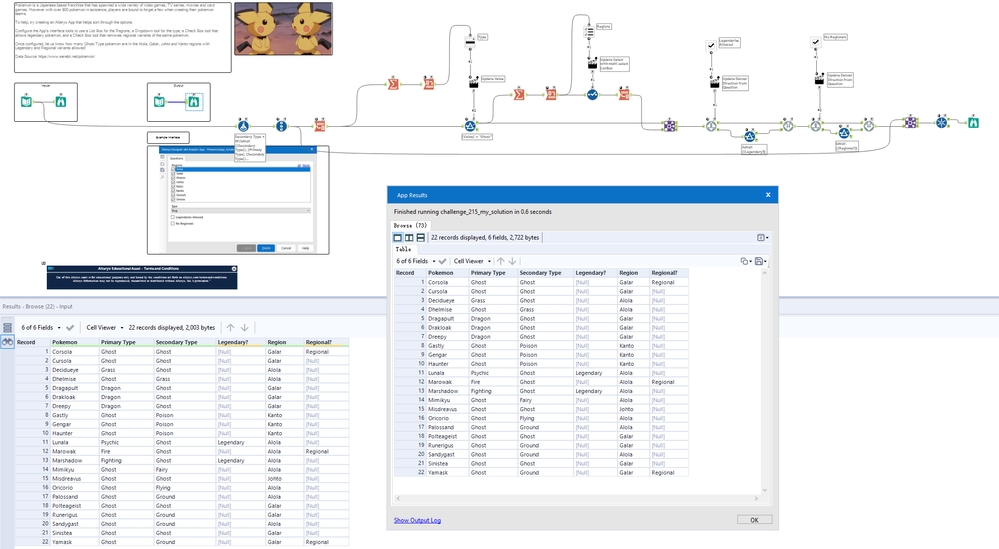The image size is (999, 549).
Task: Select the Drop Down interface tool labeled Type
Action: (470, 41)
